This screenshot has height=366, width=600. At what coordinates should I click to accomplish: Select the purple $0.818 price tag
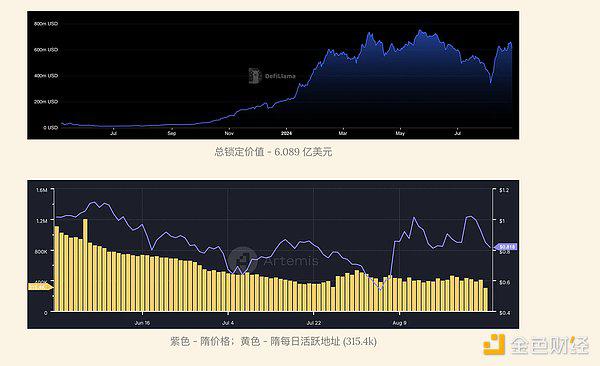(x=506, y=247)
